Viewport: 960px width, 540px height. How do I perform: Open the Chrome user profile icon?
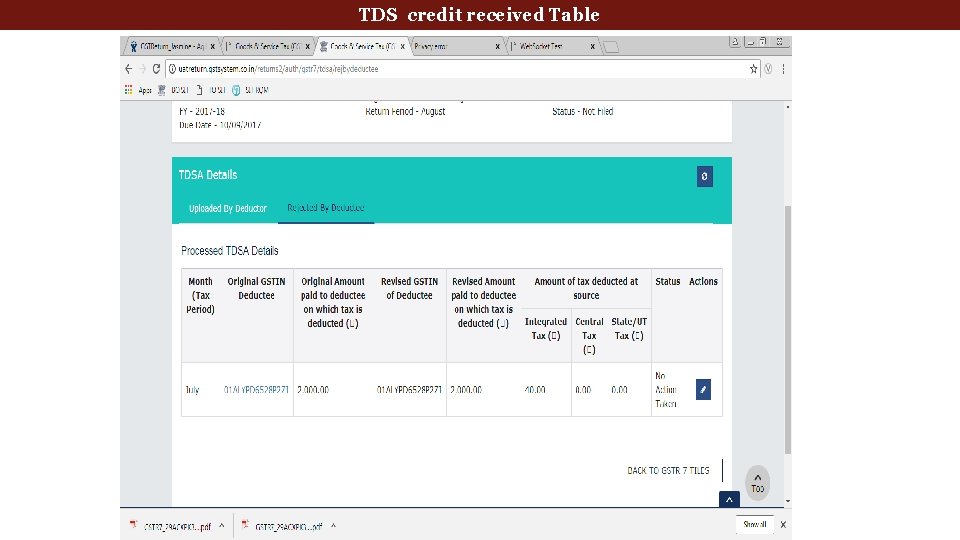[x=735, y=42]
